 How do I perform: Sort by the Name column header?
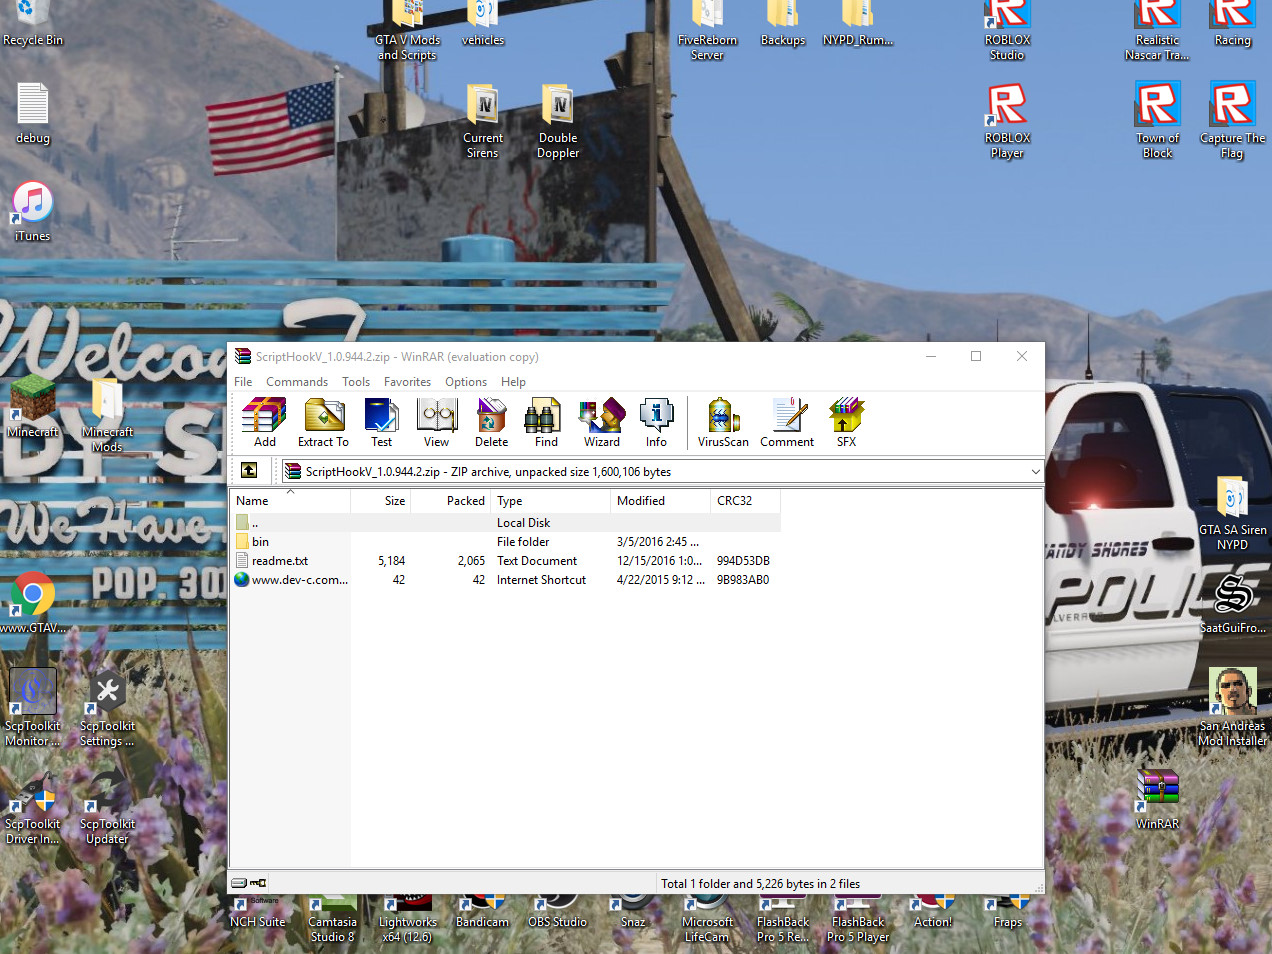(291, 501)
